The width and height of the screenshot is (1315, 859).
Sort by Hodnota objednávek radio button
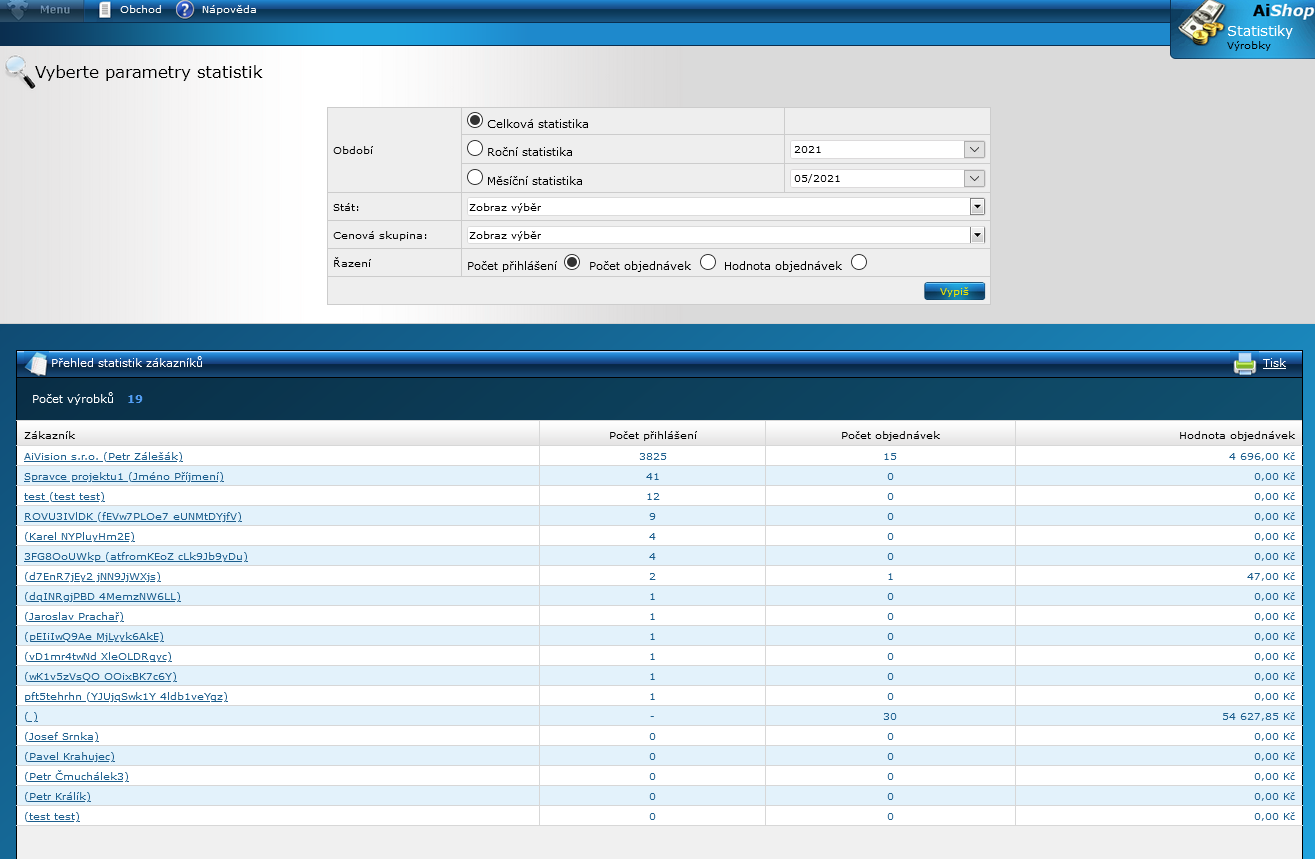pyautogui.click(x=858, y=263)
